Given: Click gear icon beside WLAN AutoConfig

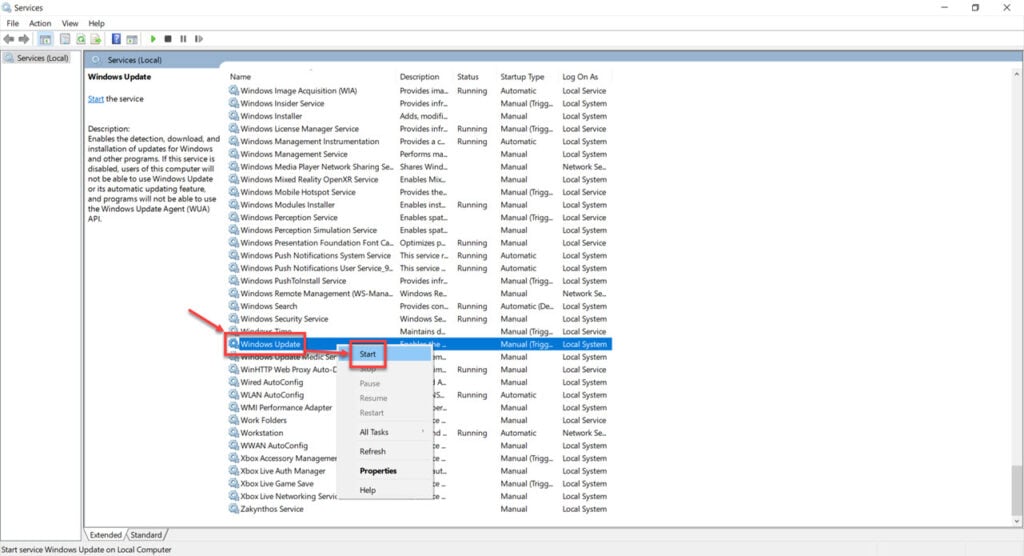Looking at the screenshot, I should coord(233,395).
